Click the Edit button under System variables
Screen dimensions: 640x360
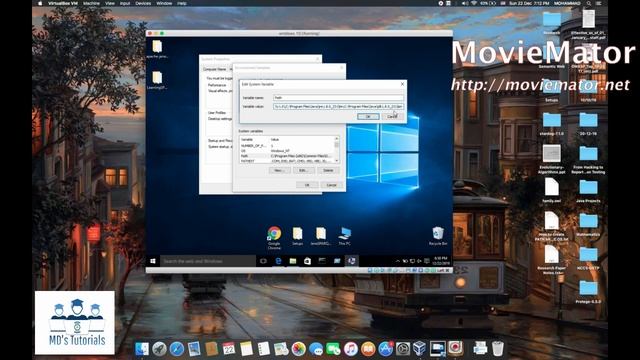click(x=304, y=170)
